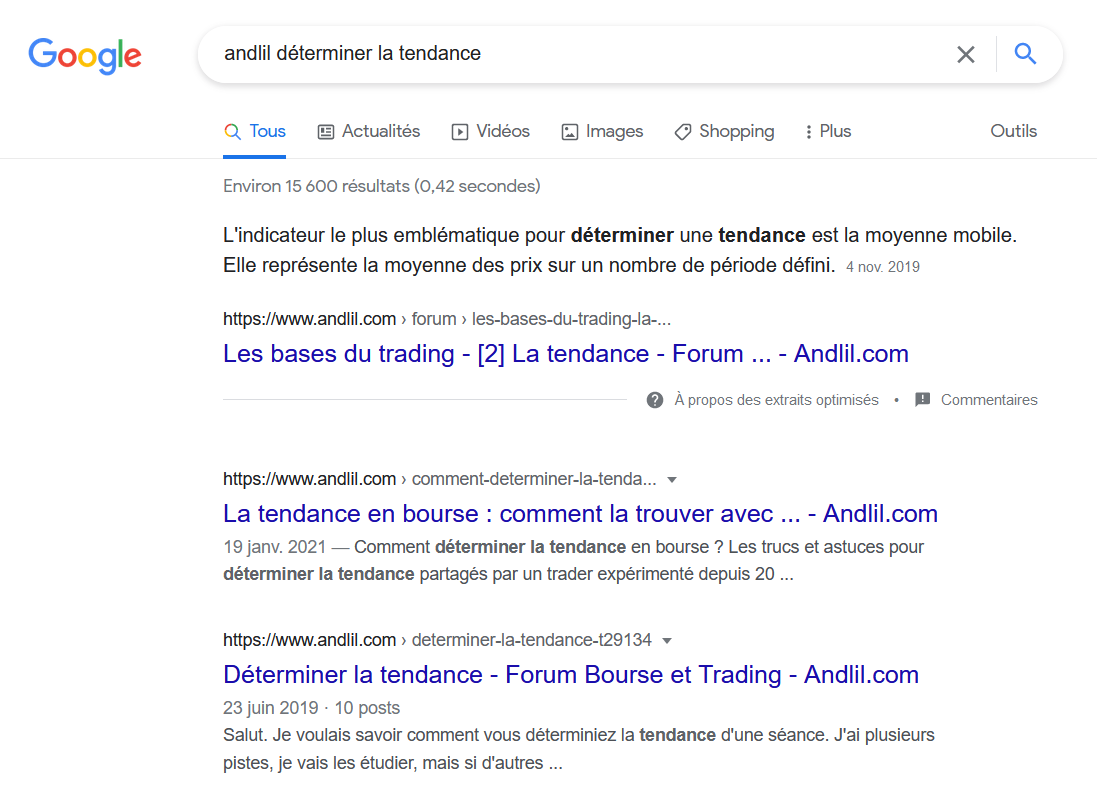Expand arrow next to comment-determiner-la-tenda... URL
The height and width of the screenshot is (800, 1097).
click(672, 479)
